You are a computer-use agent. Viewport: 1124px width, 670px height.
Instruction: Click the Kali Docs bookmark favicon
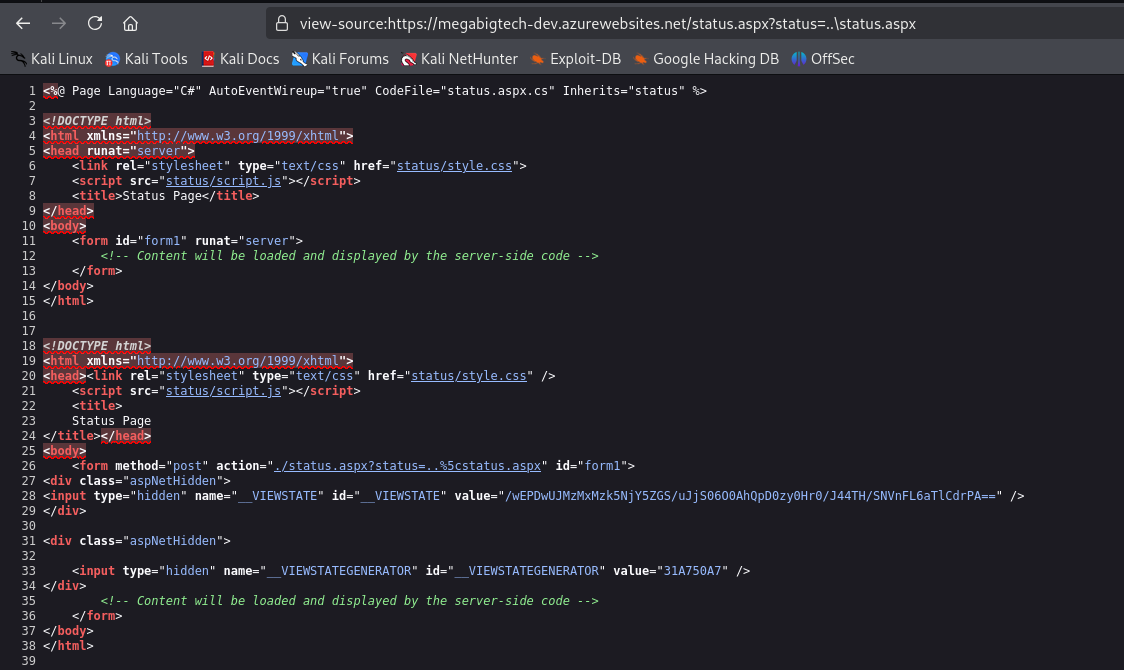pyautogui.click(x=208, y=59)
